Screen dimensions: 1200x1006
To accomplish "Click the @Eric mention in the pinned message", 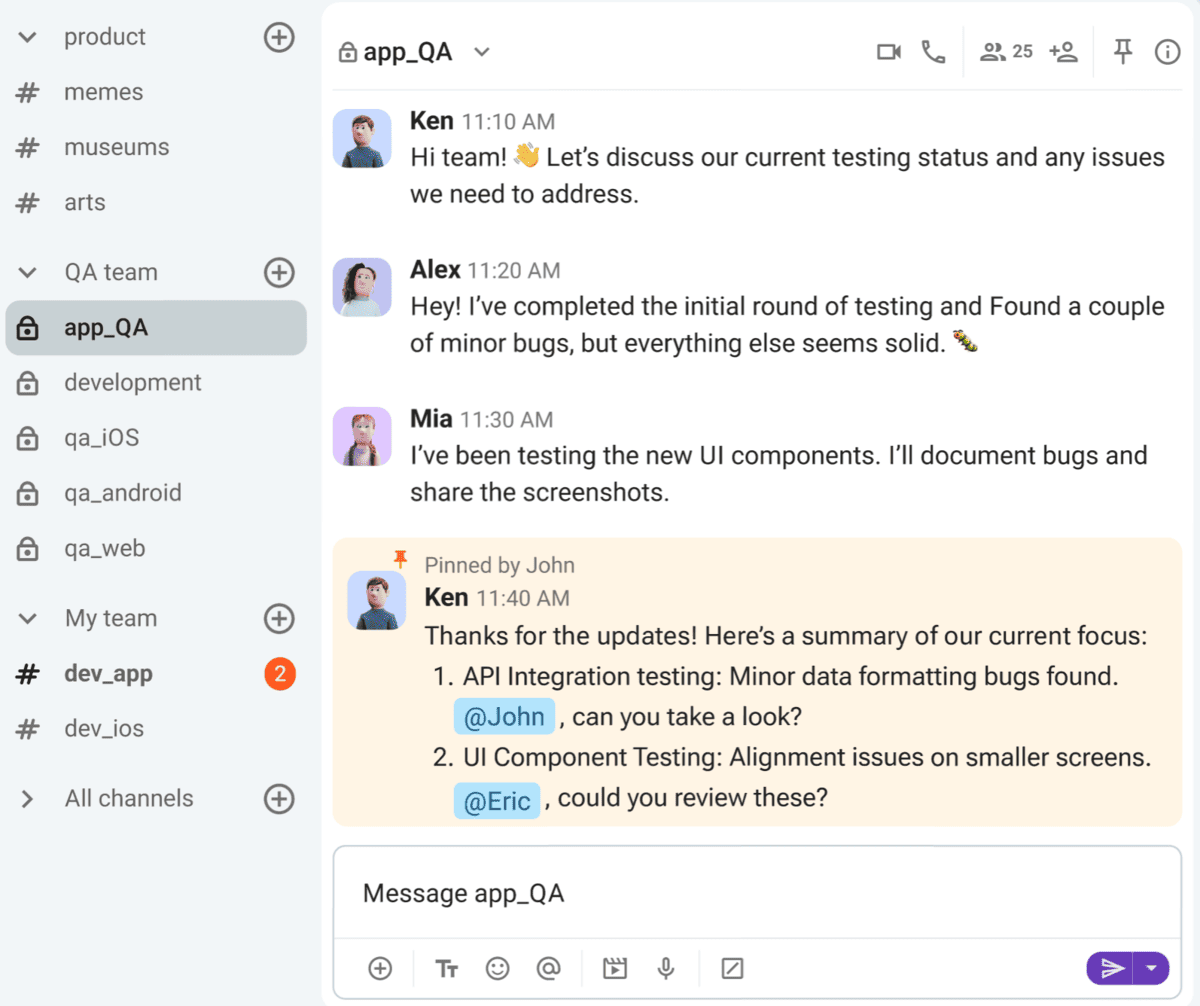I will coord(497,801).
